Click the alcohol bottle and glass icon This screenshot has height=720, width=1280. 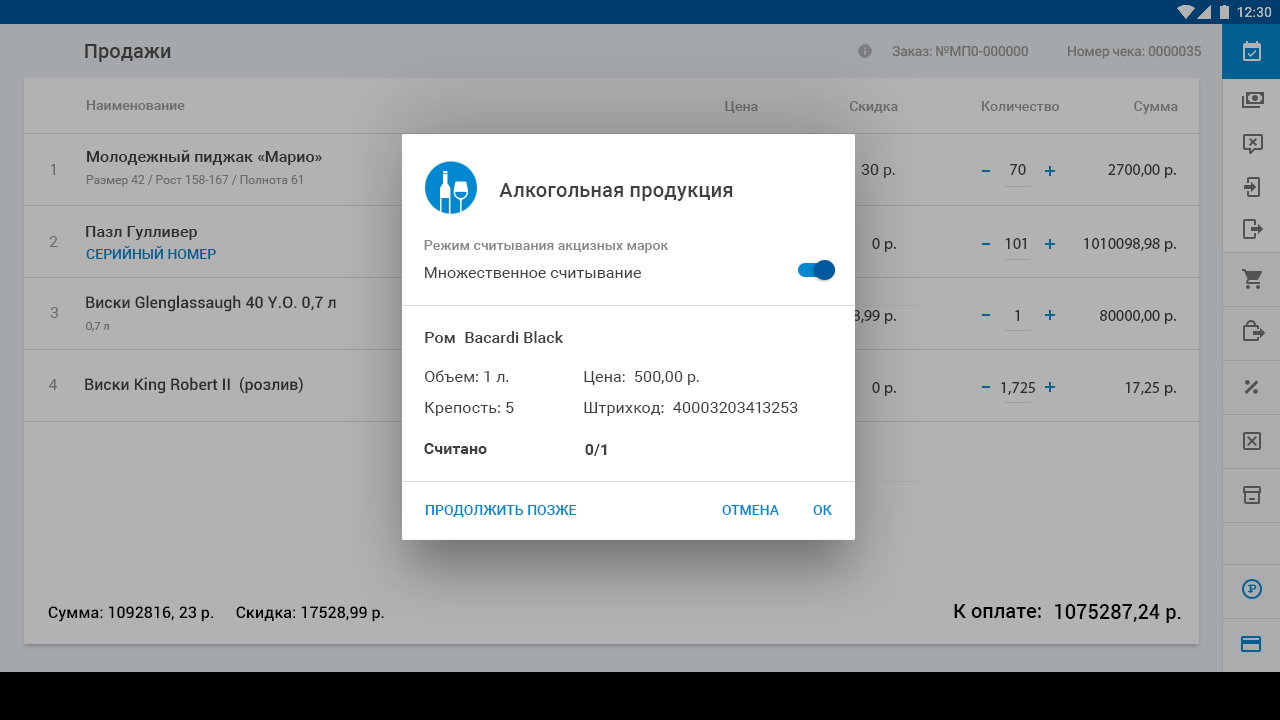coord(451,188)
